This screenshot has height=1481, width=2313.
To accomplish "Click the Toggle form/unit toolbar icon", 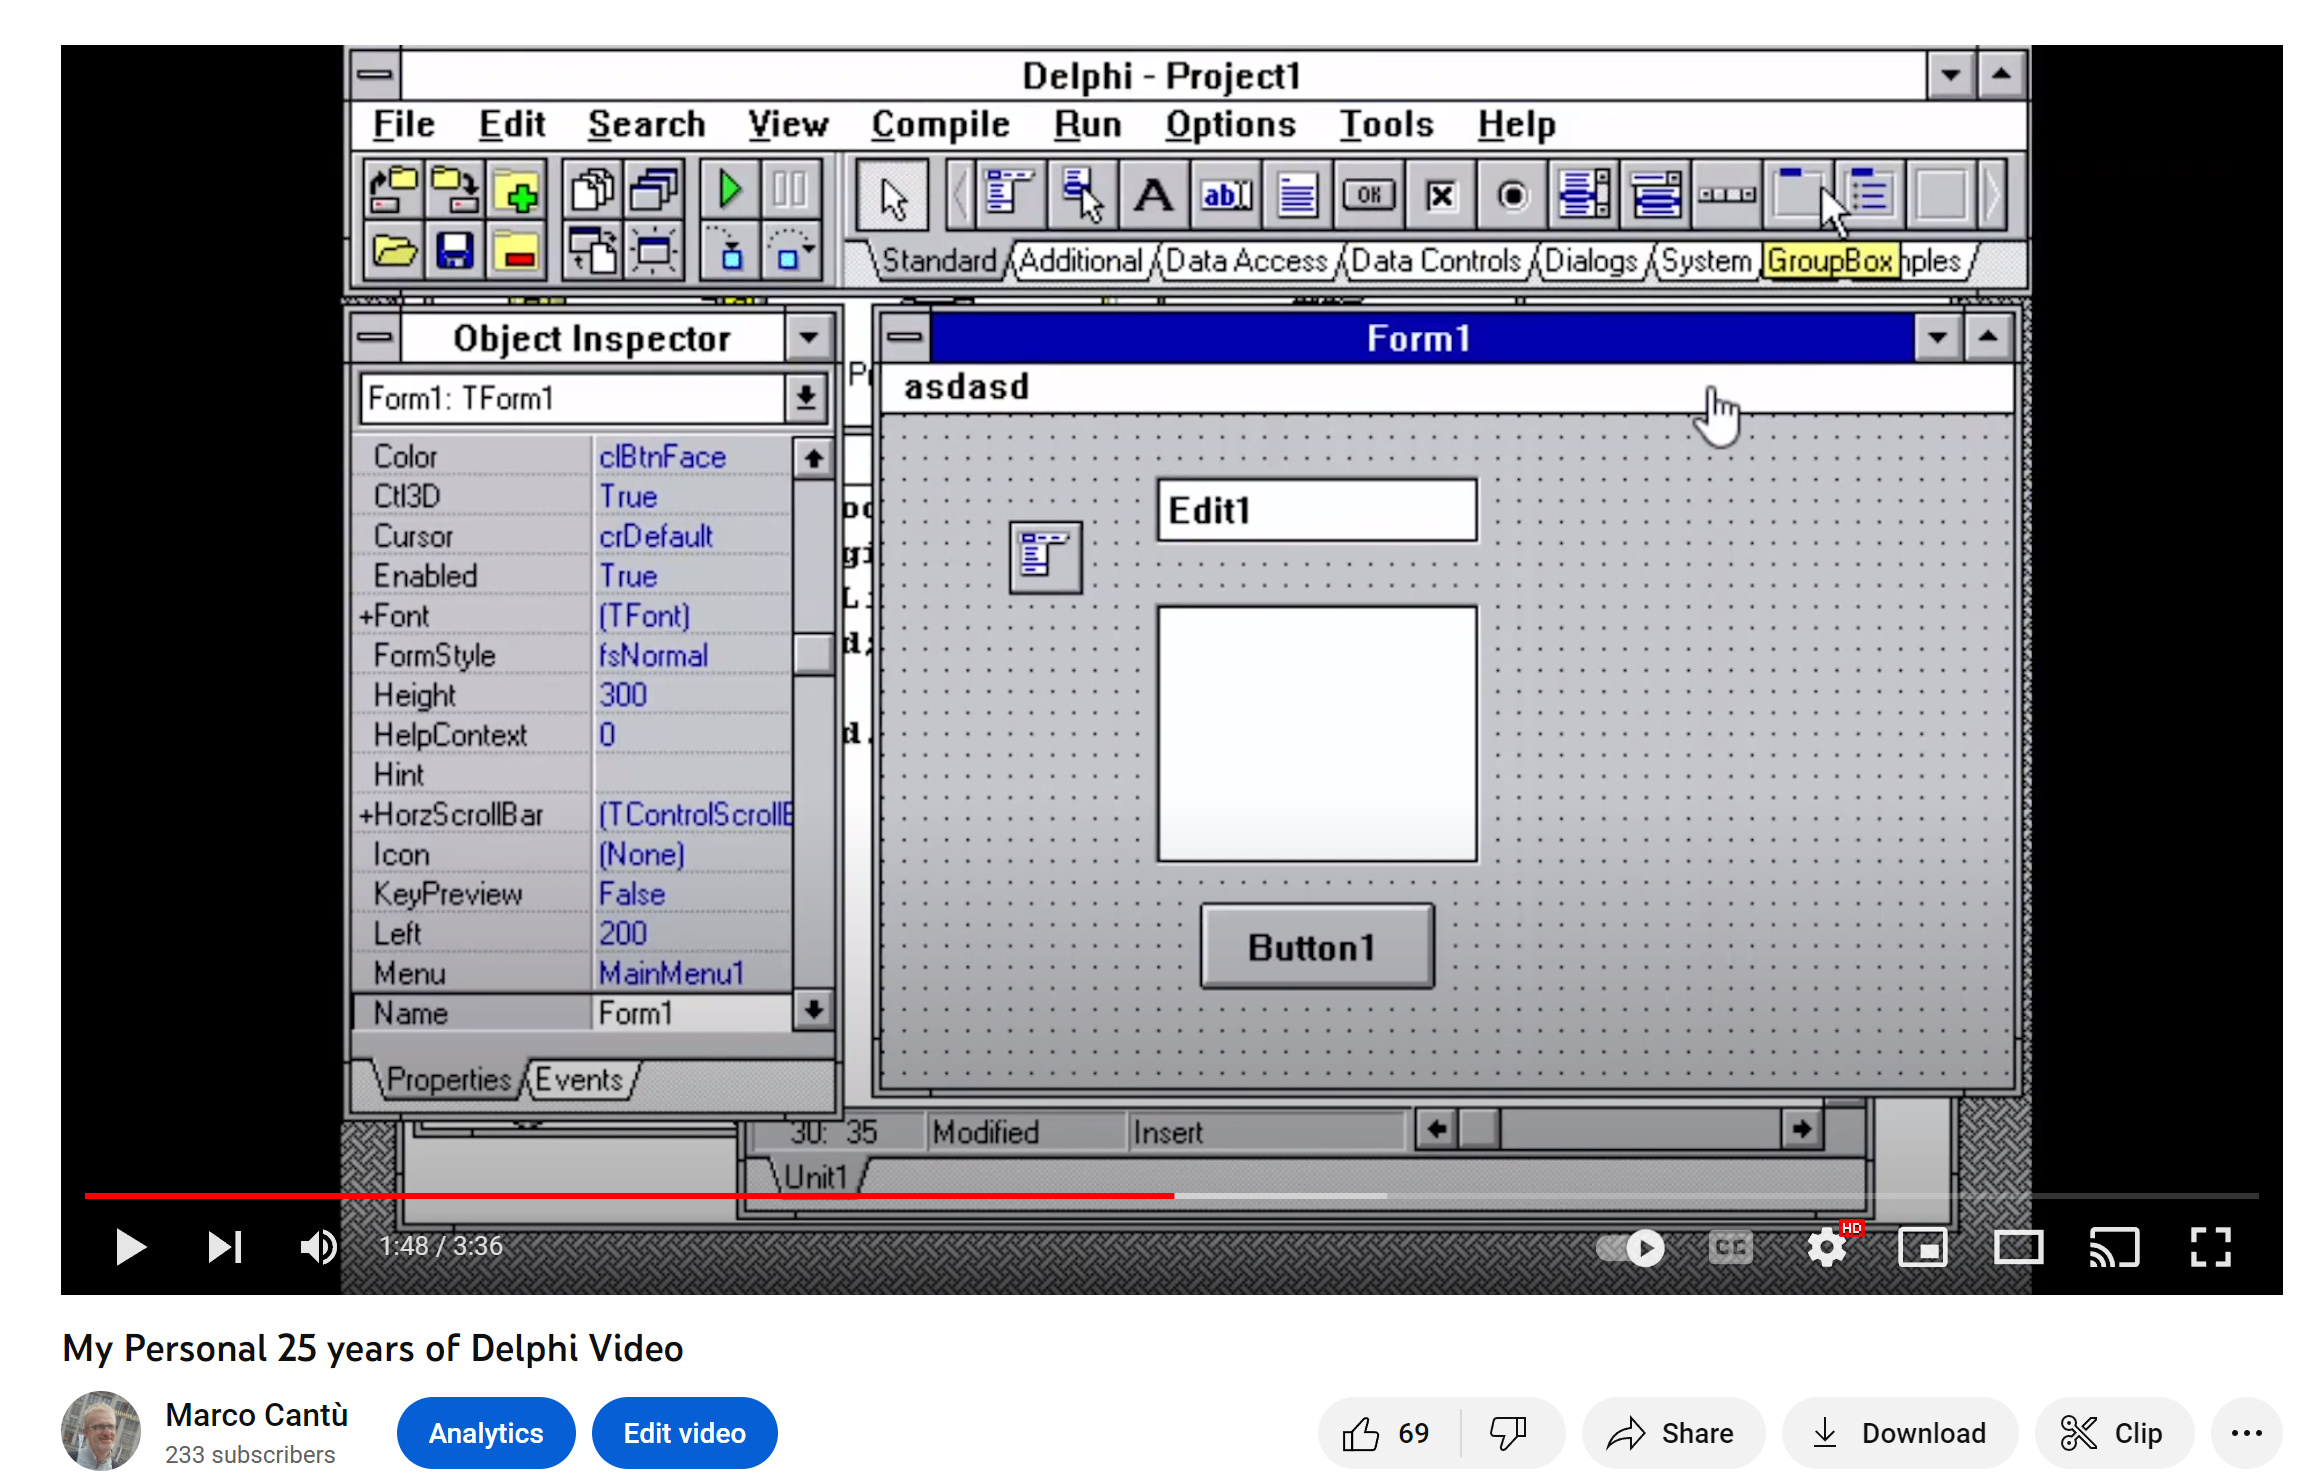I will click(592, 250).
